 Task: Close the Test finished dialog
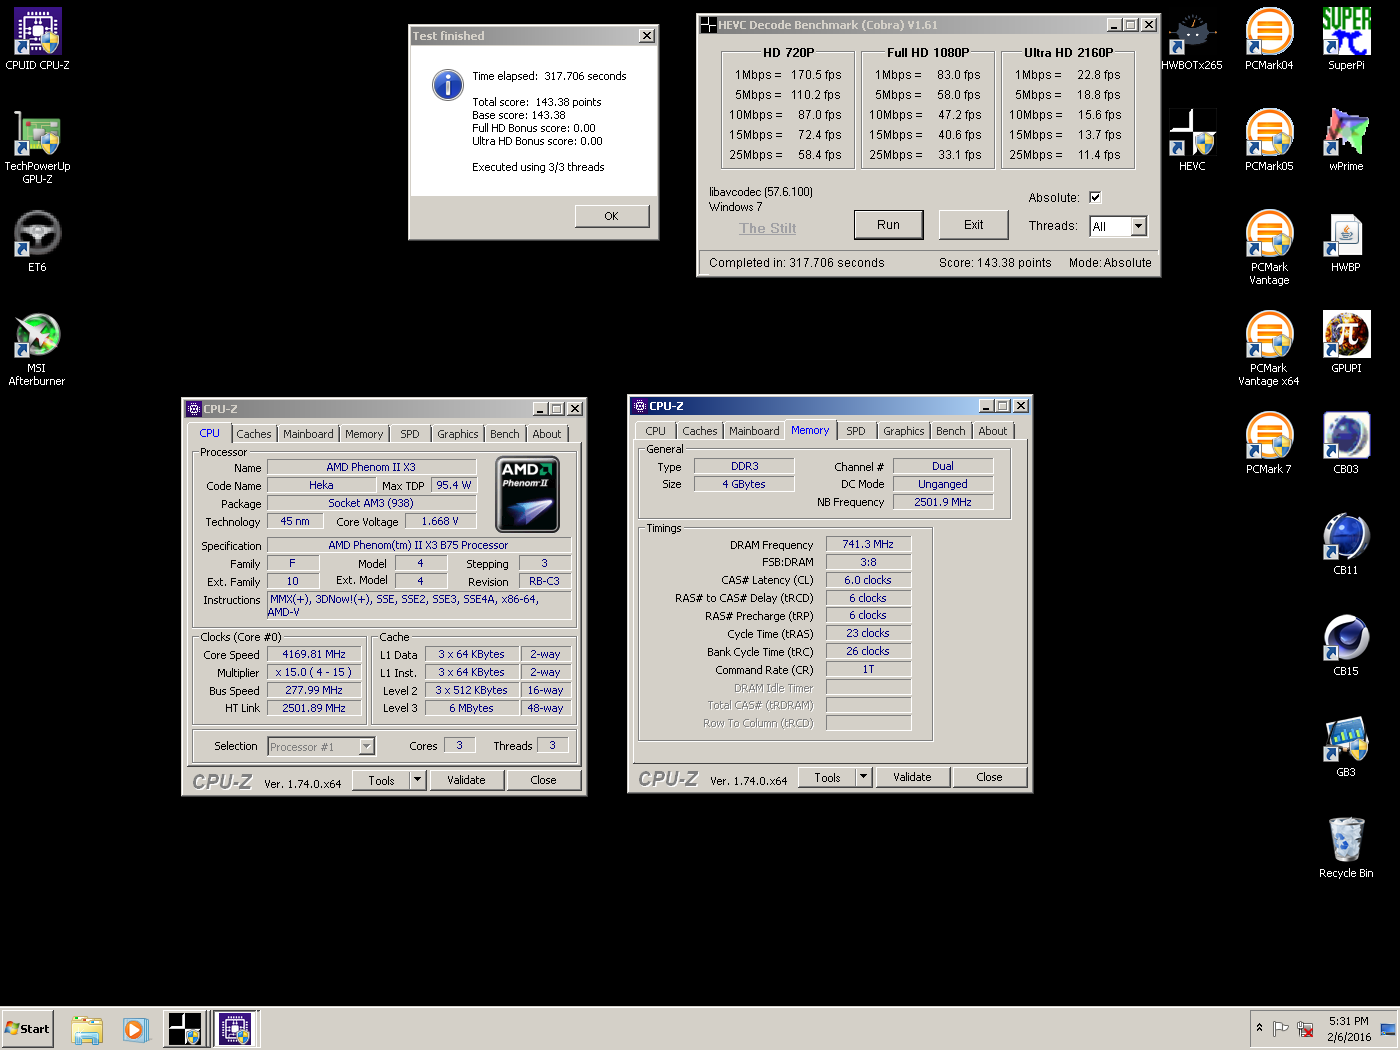pos(647,36)
